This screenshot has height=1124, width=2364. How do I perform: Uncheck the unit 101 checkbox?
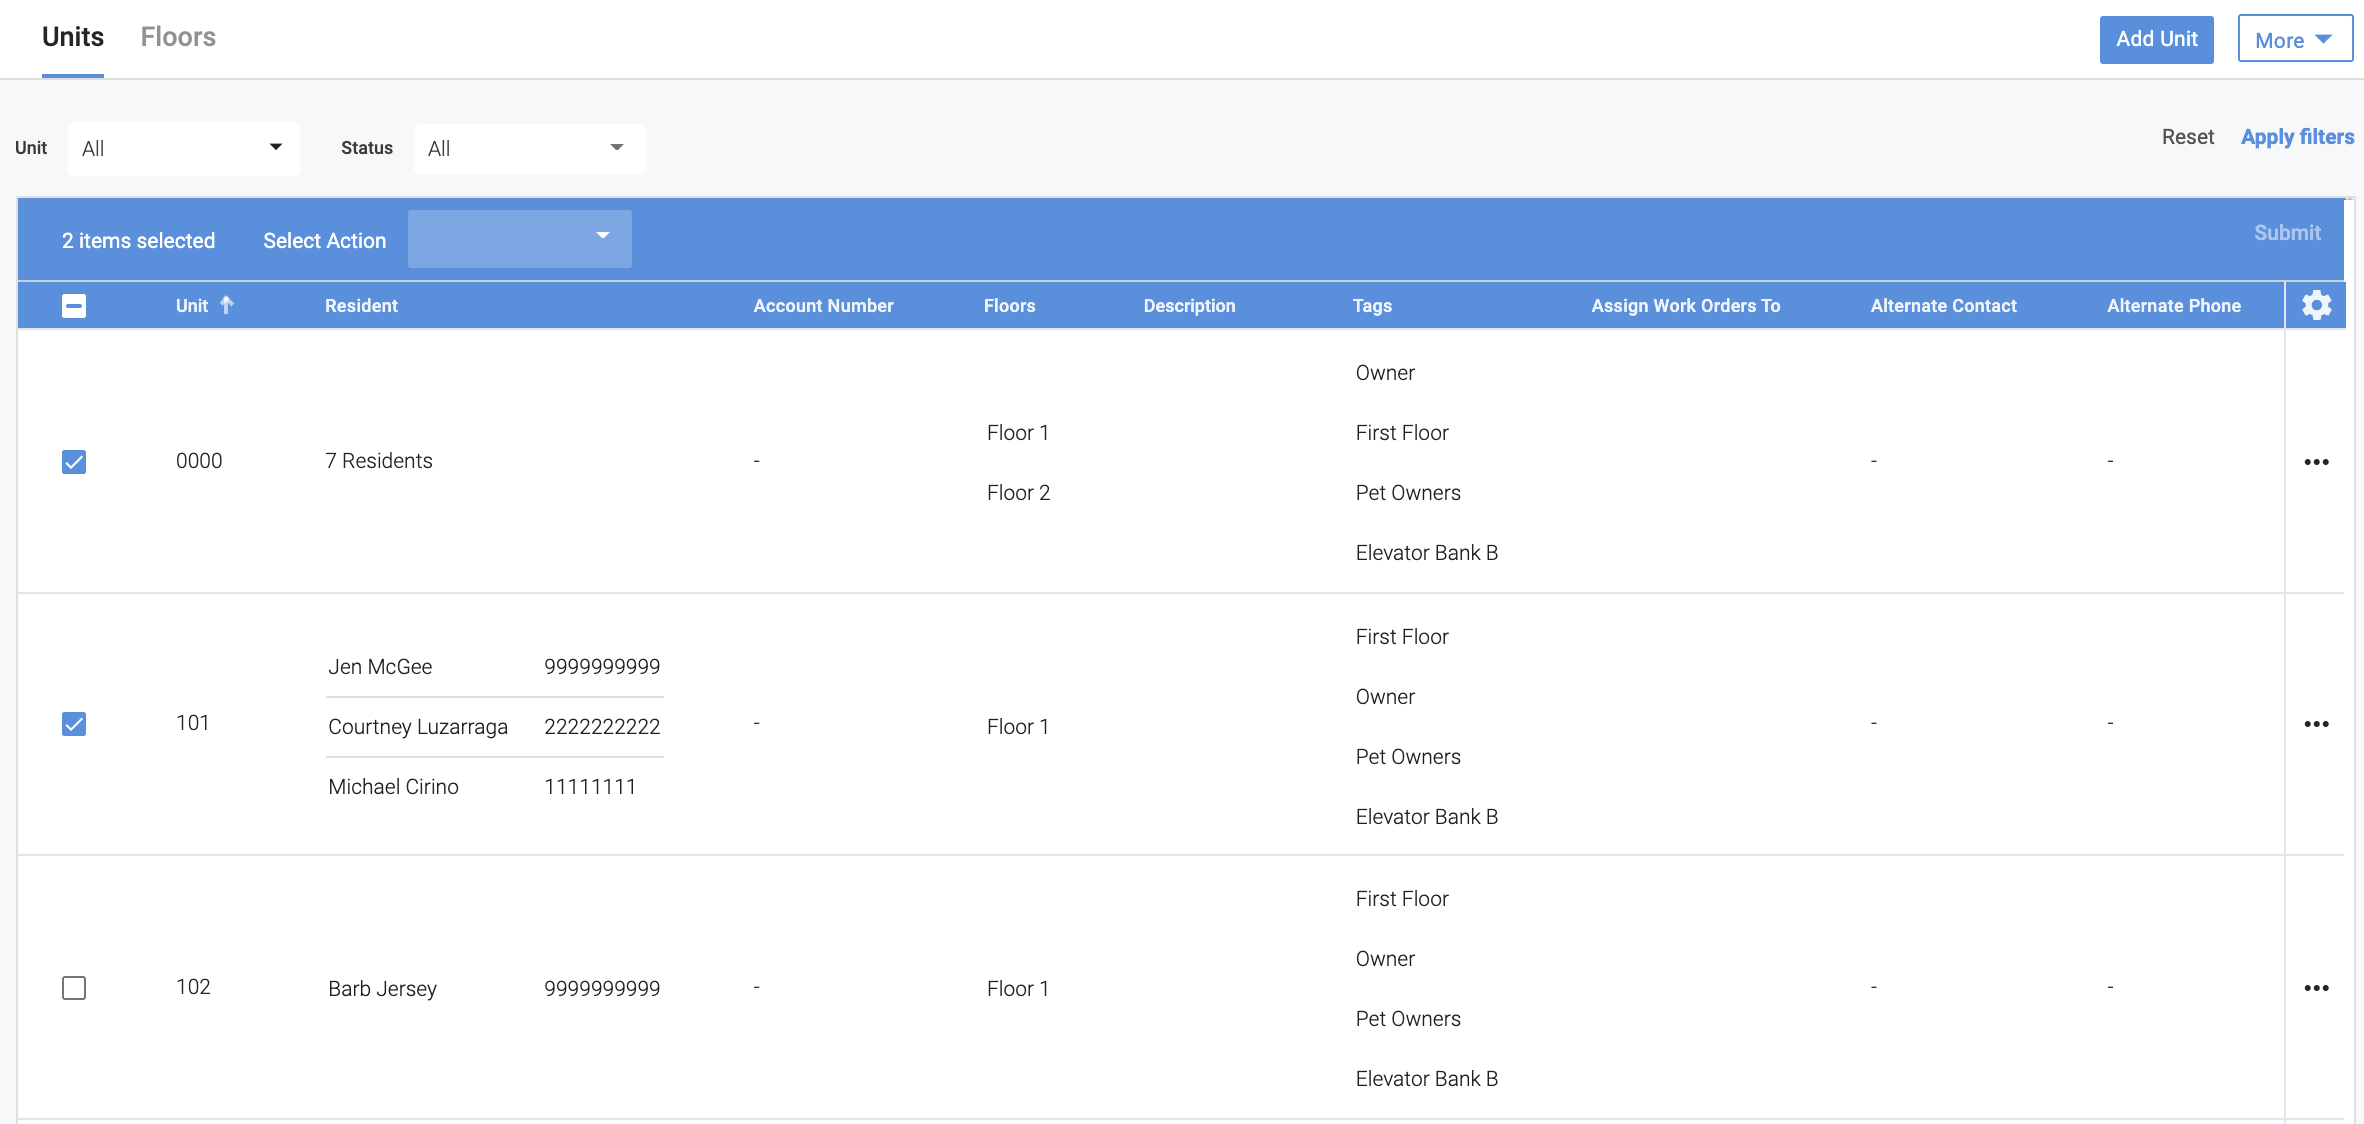74,724
